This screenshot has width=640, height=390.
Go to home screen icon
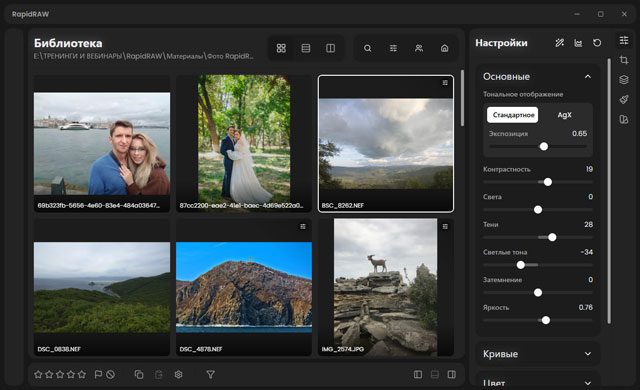[444, 48]
